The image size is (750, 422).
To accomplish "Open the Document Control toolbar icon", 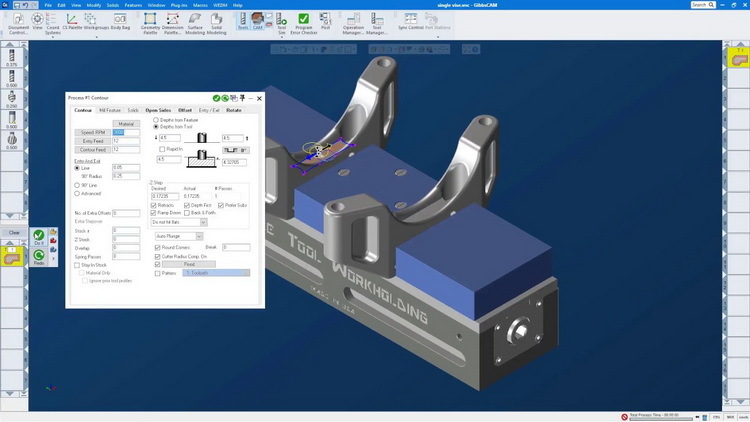I will click(18, 19).
